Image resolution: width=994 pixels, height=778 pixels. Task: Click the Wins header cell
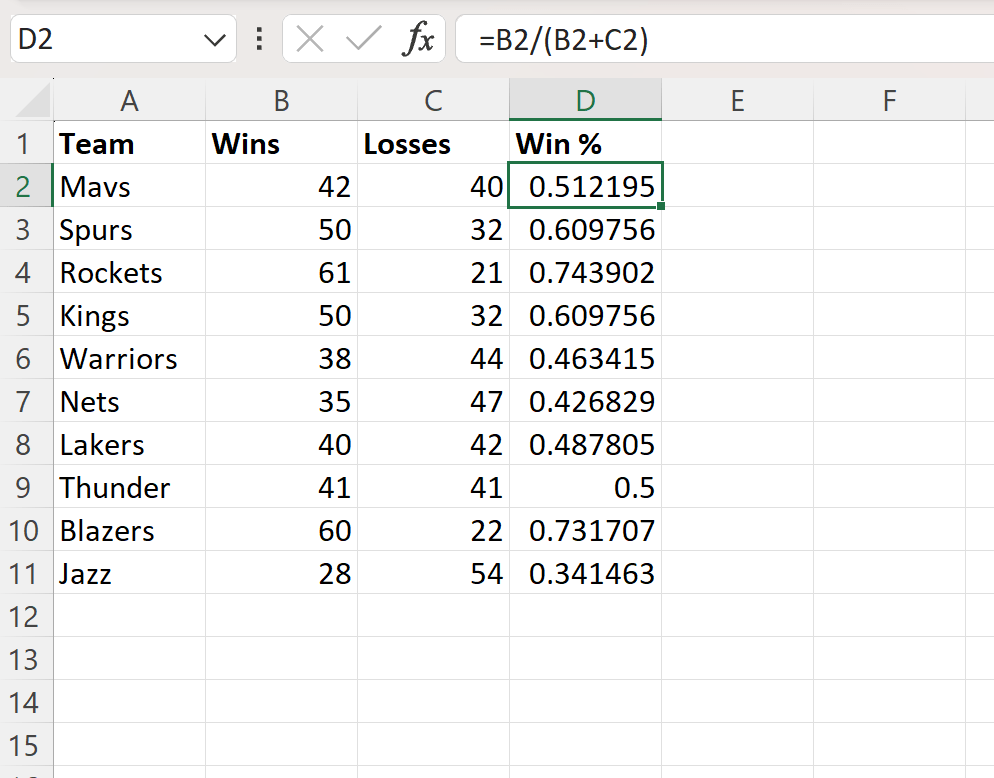coord(281,143)
